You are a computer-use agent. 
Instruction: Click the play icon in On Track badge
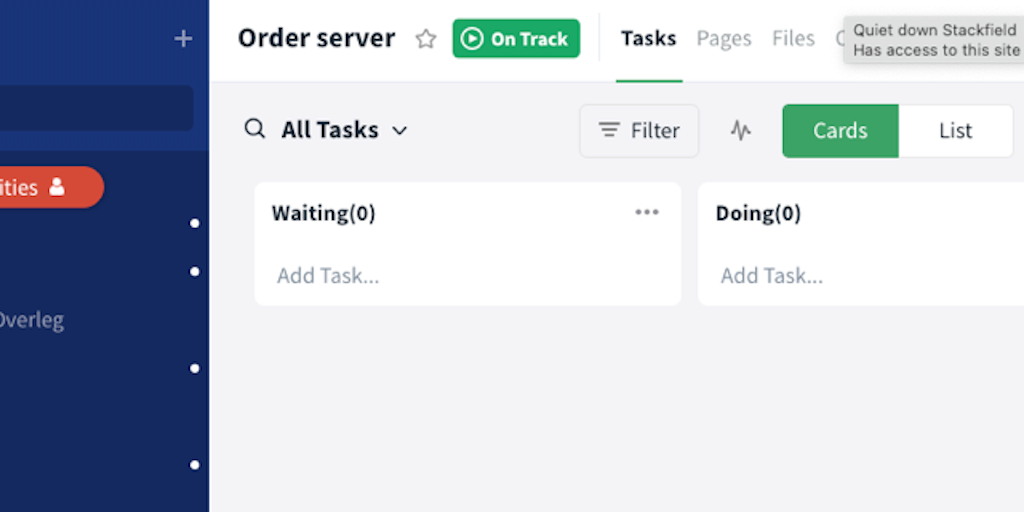pyautogui.click(x=470, y=39)
